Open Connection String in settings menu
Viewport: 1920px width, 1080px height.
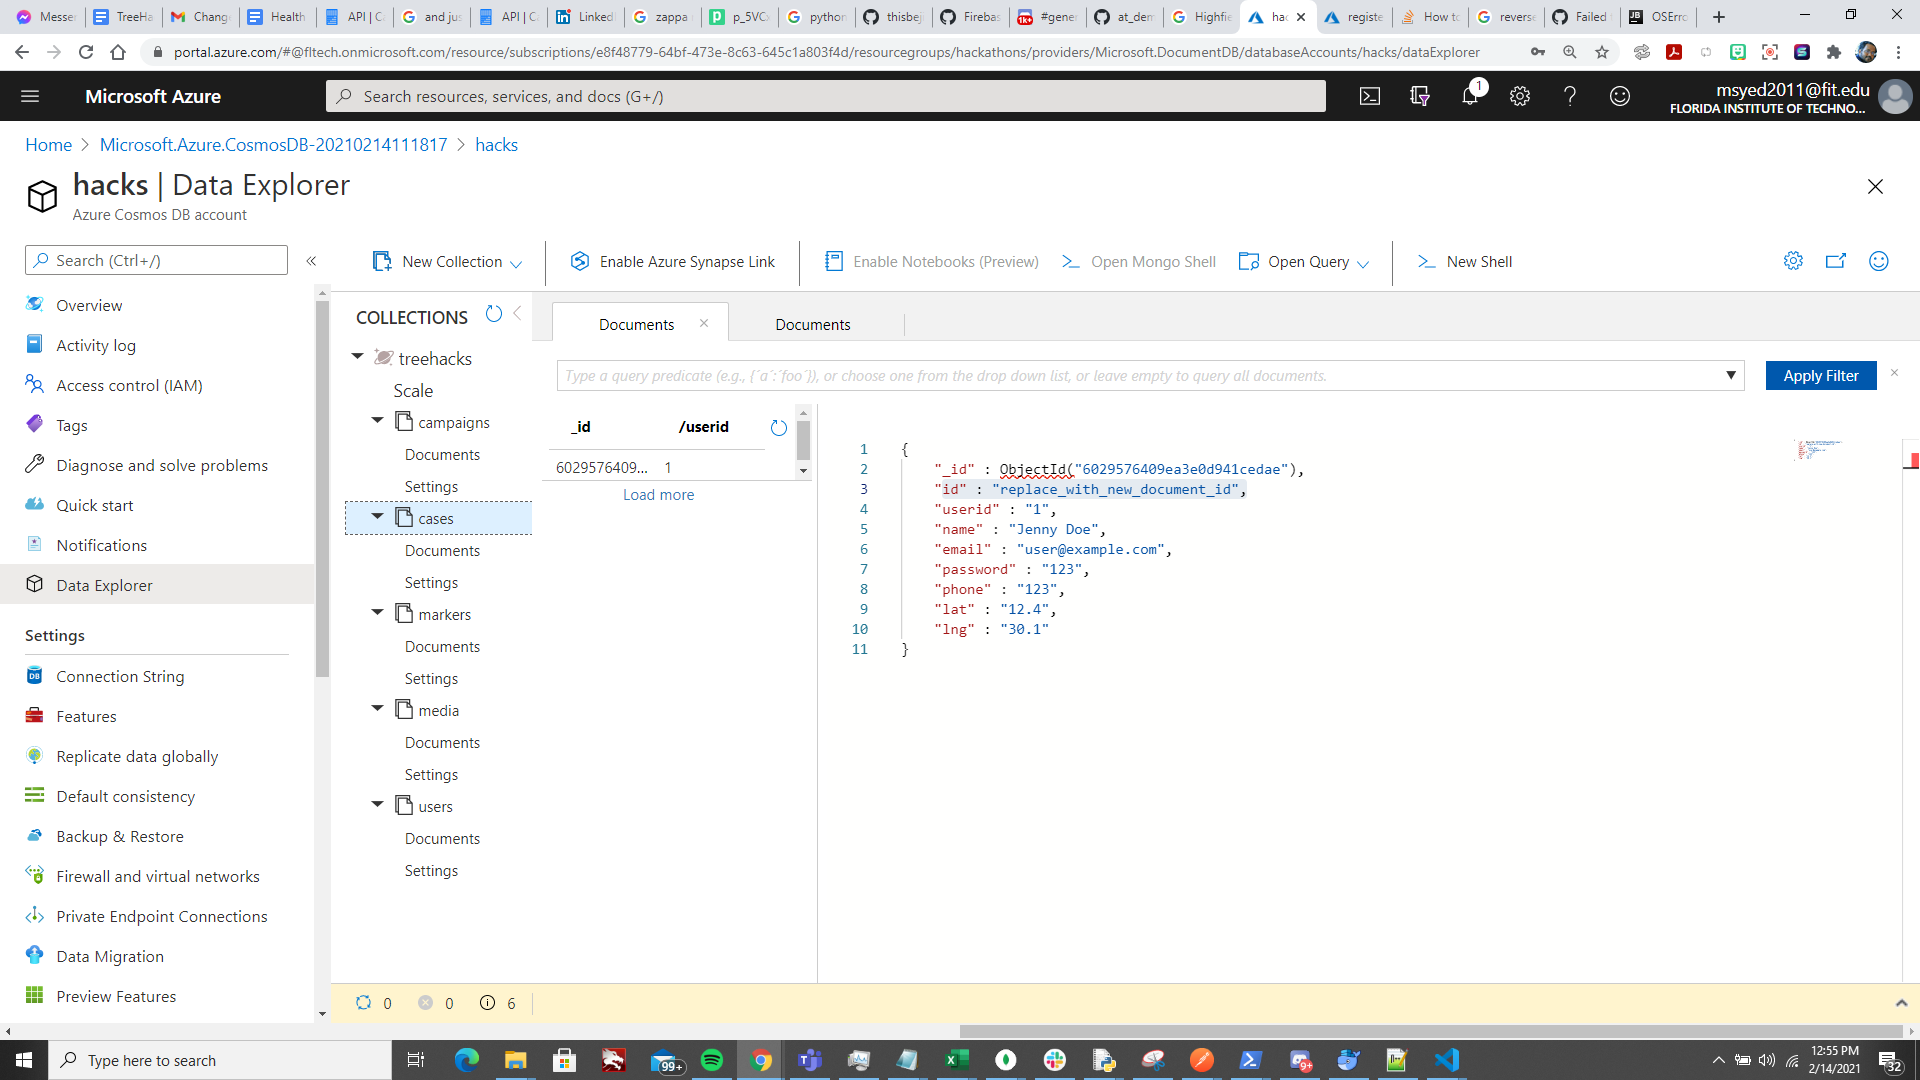(120, 676)
